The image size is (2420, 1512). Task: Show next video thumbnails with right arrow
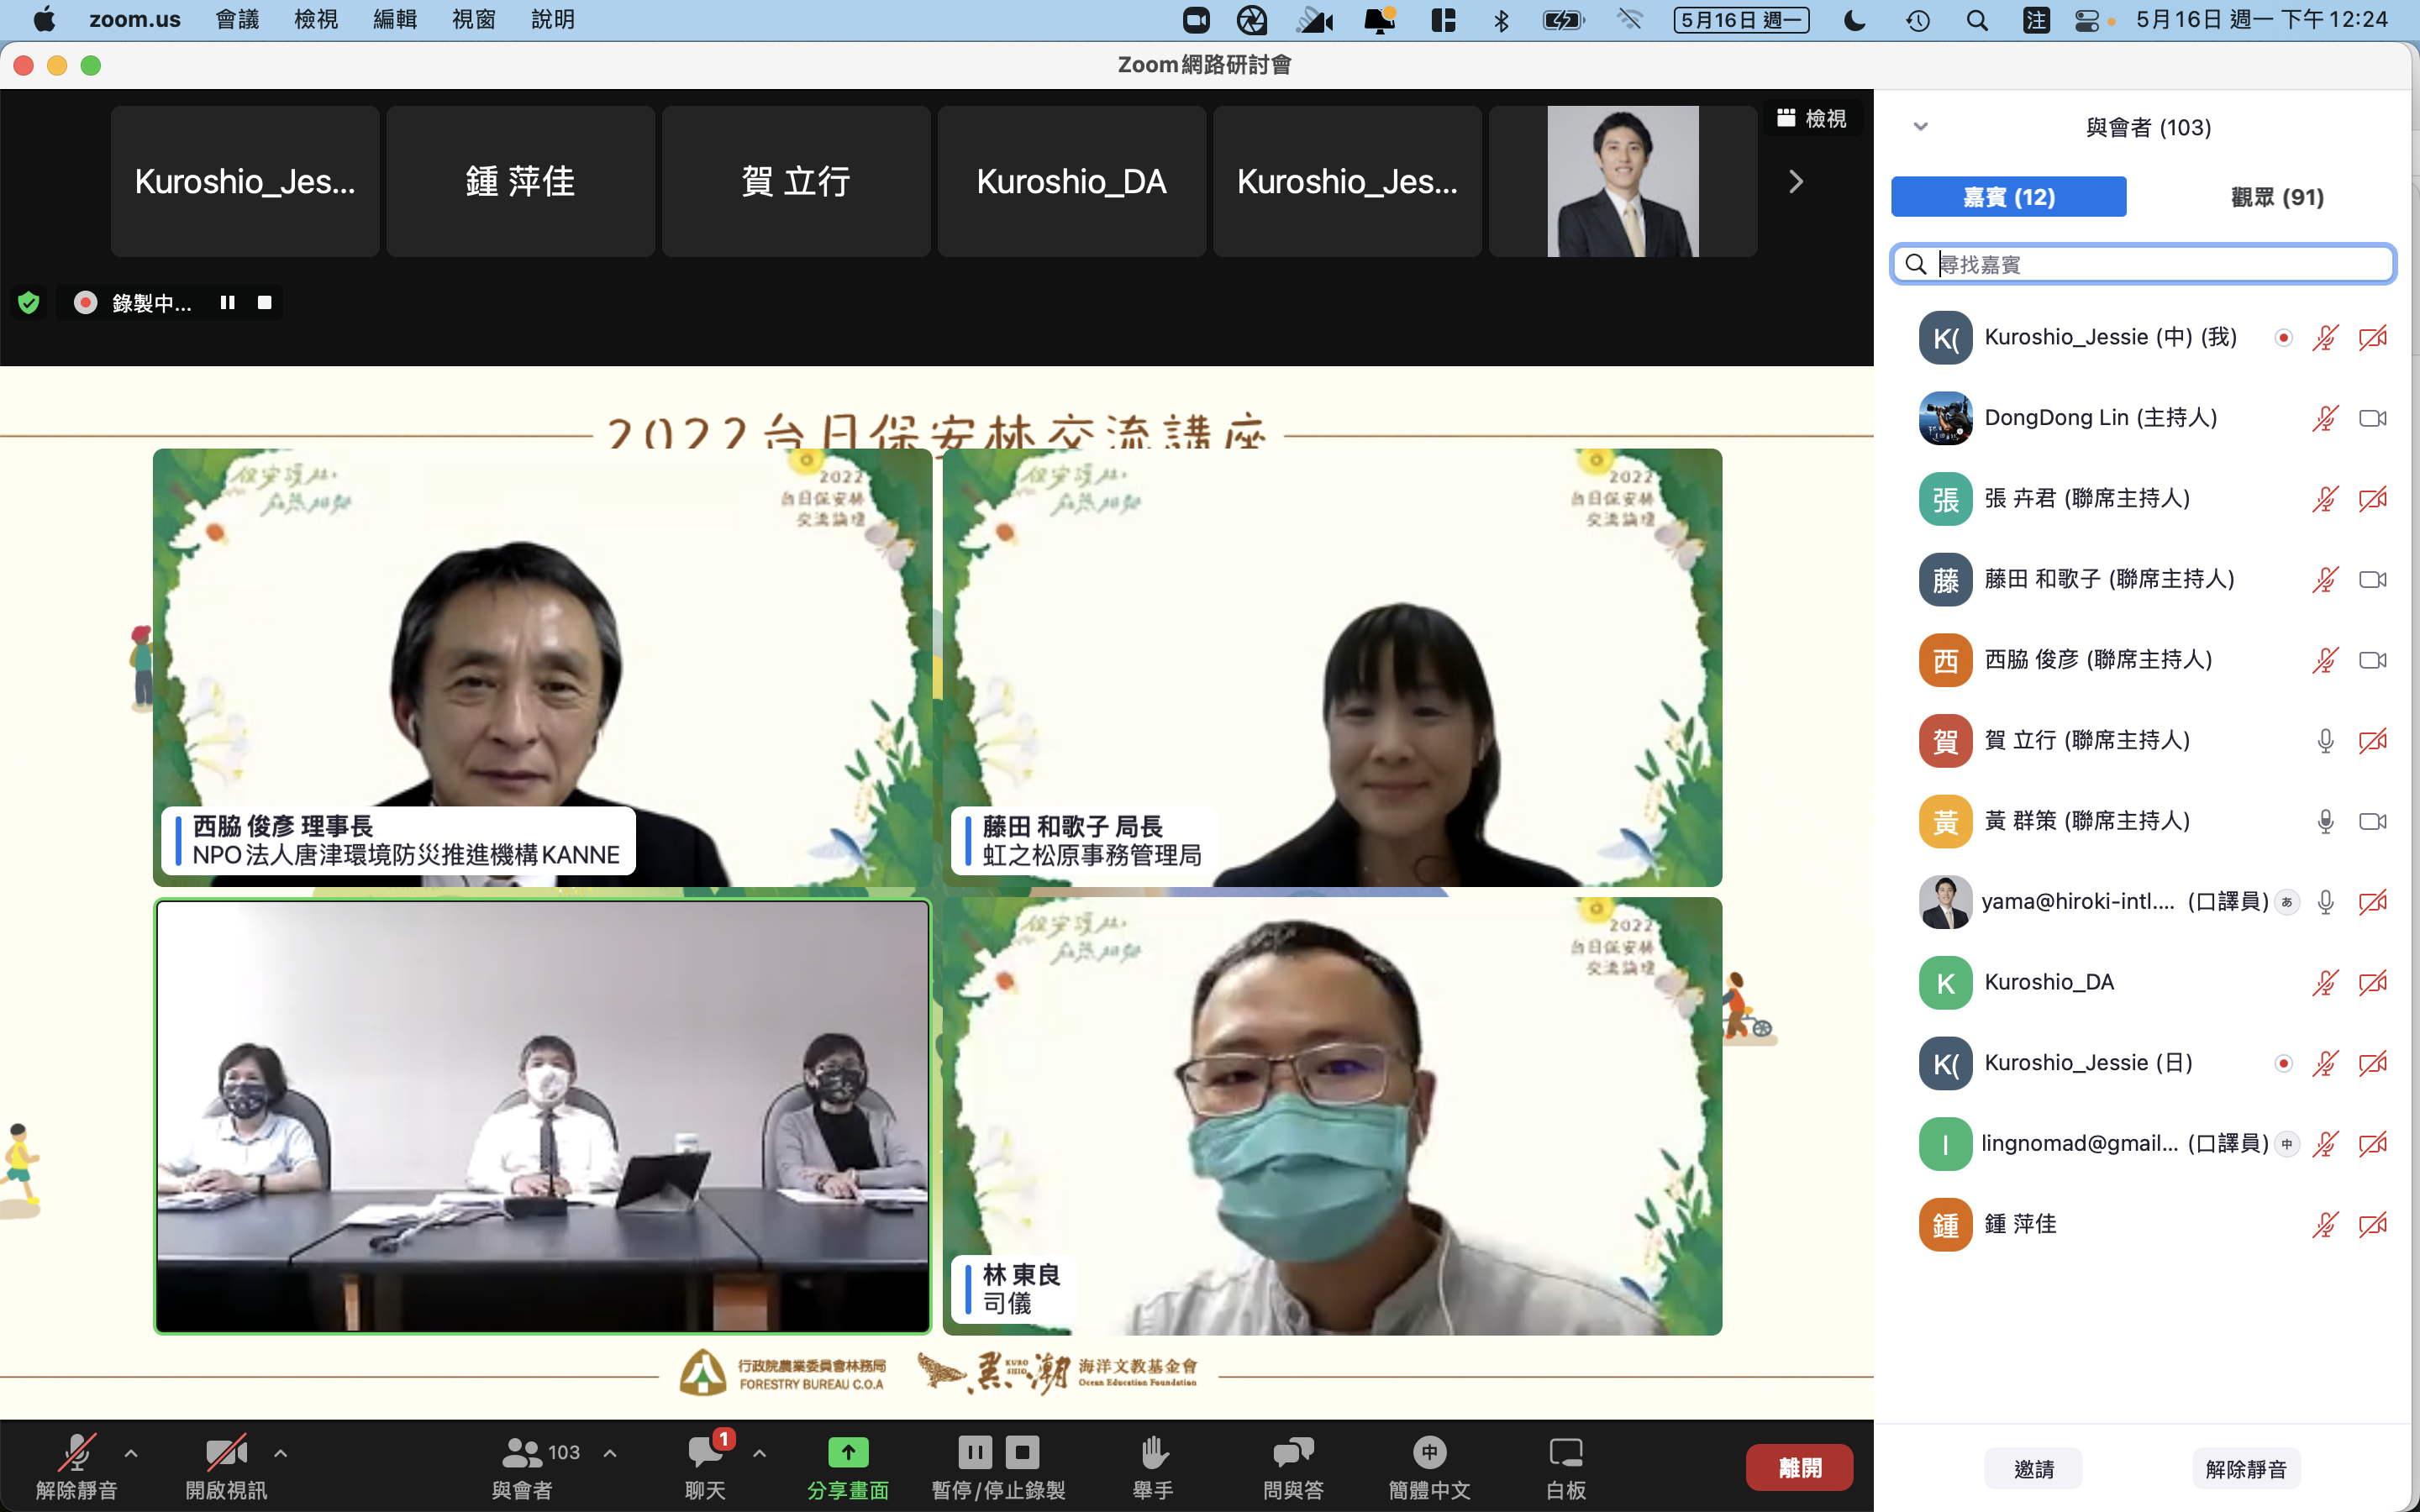pos(1796,182)
